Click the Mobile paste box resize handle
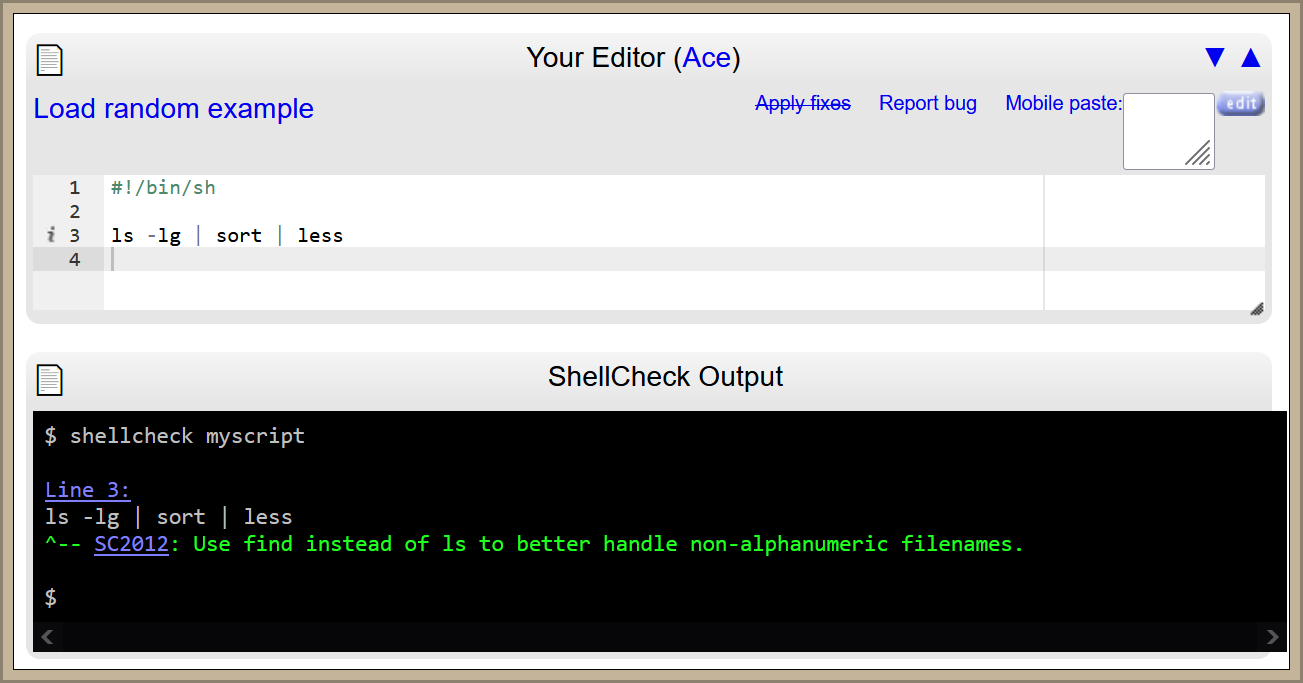1303x683 pixels. pos(1199,154)
